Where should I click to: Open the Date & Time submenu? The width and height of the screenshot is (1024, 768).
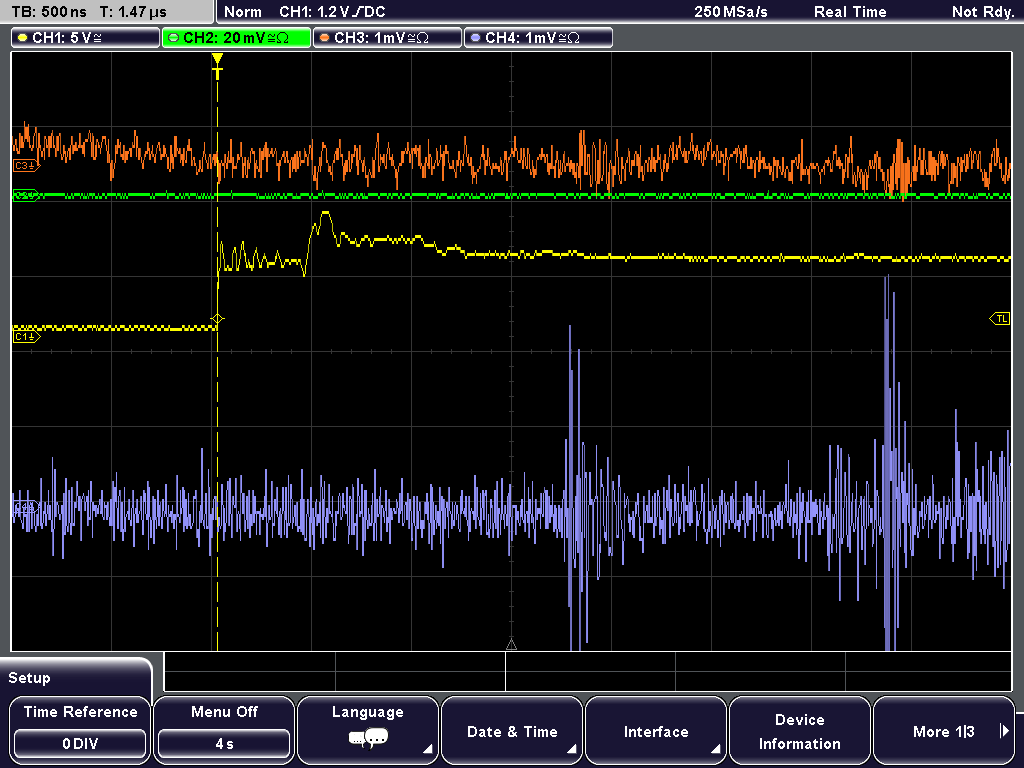point(512,729)
